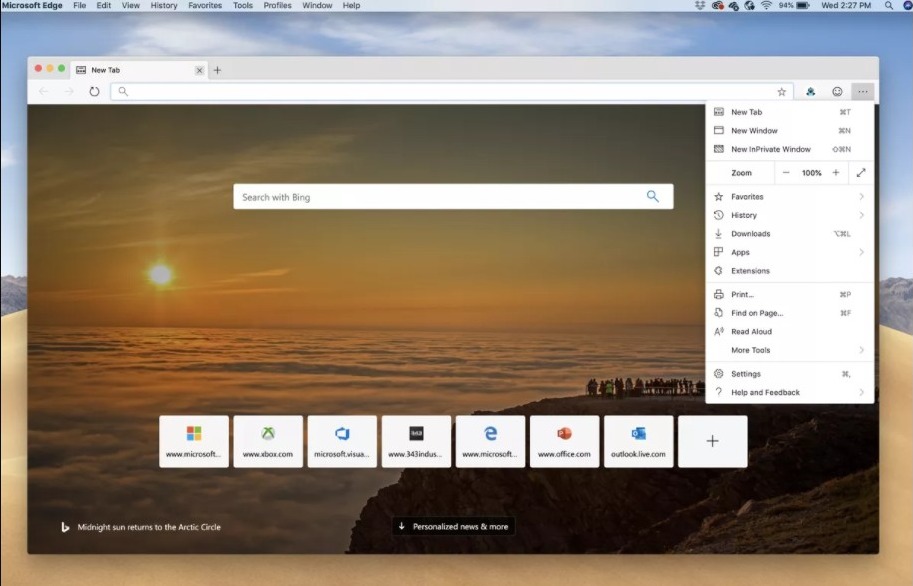Open the outlook.live.com quick link tile
This screenshot has width=913, height=586.
point(638,441)
